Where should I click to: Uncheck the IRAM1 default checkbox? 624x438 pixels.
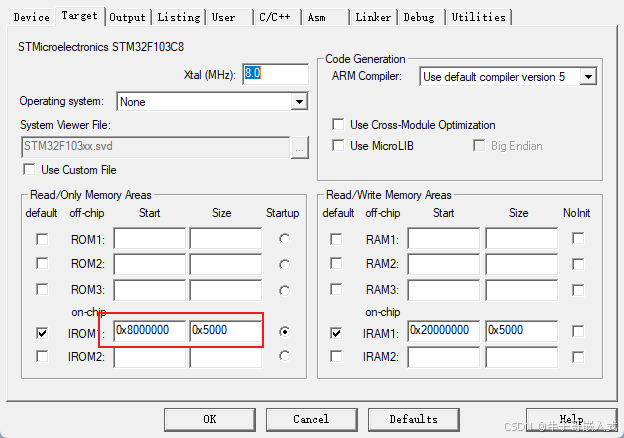[336, 333]
